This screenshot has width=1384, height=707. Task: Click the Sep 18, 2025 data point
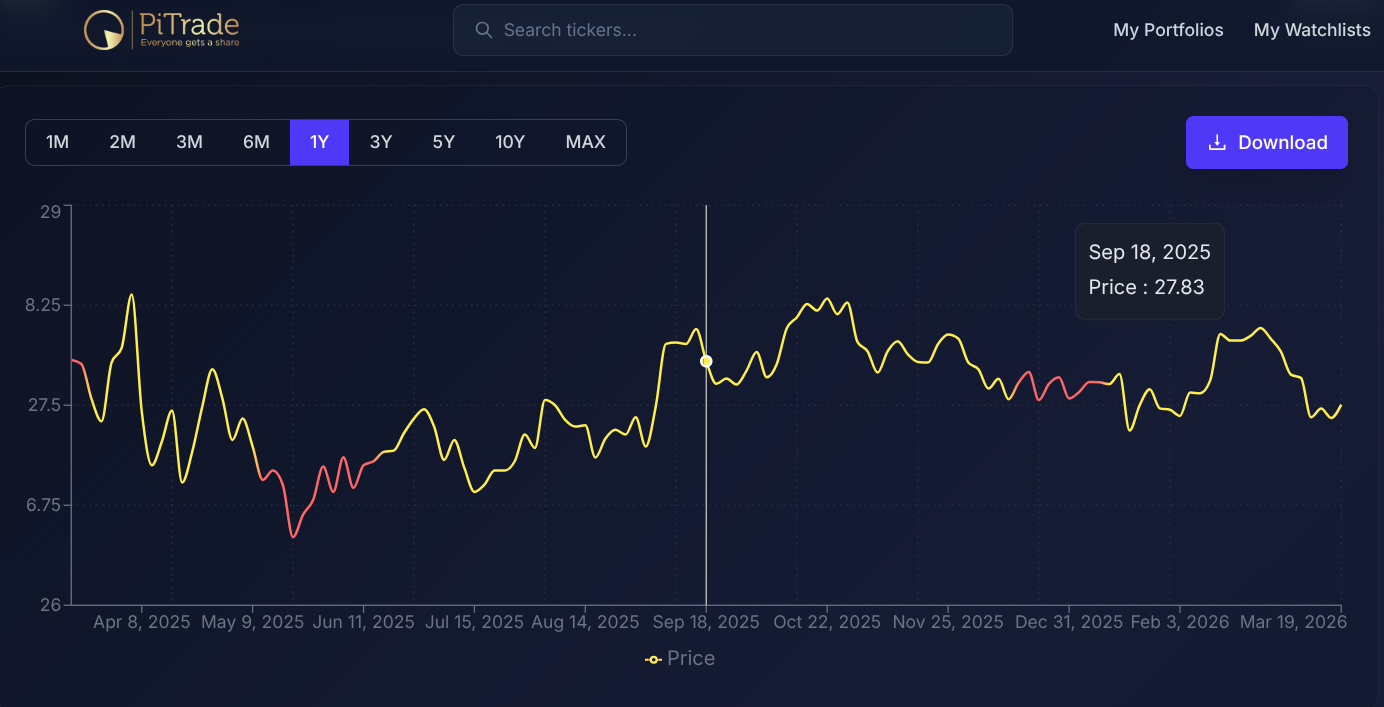[706, 361]
